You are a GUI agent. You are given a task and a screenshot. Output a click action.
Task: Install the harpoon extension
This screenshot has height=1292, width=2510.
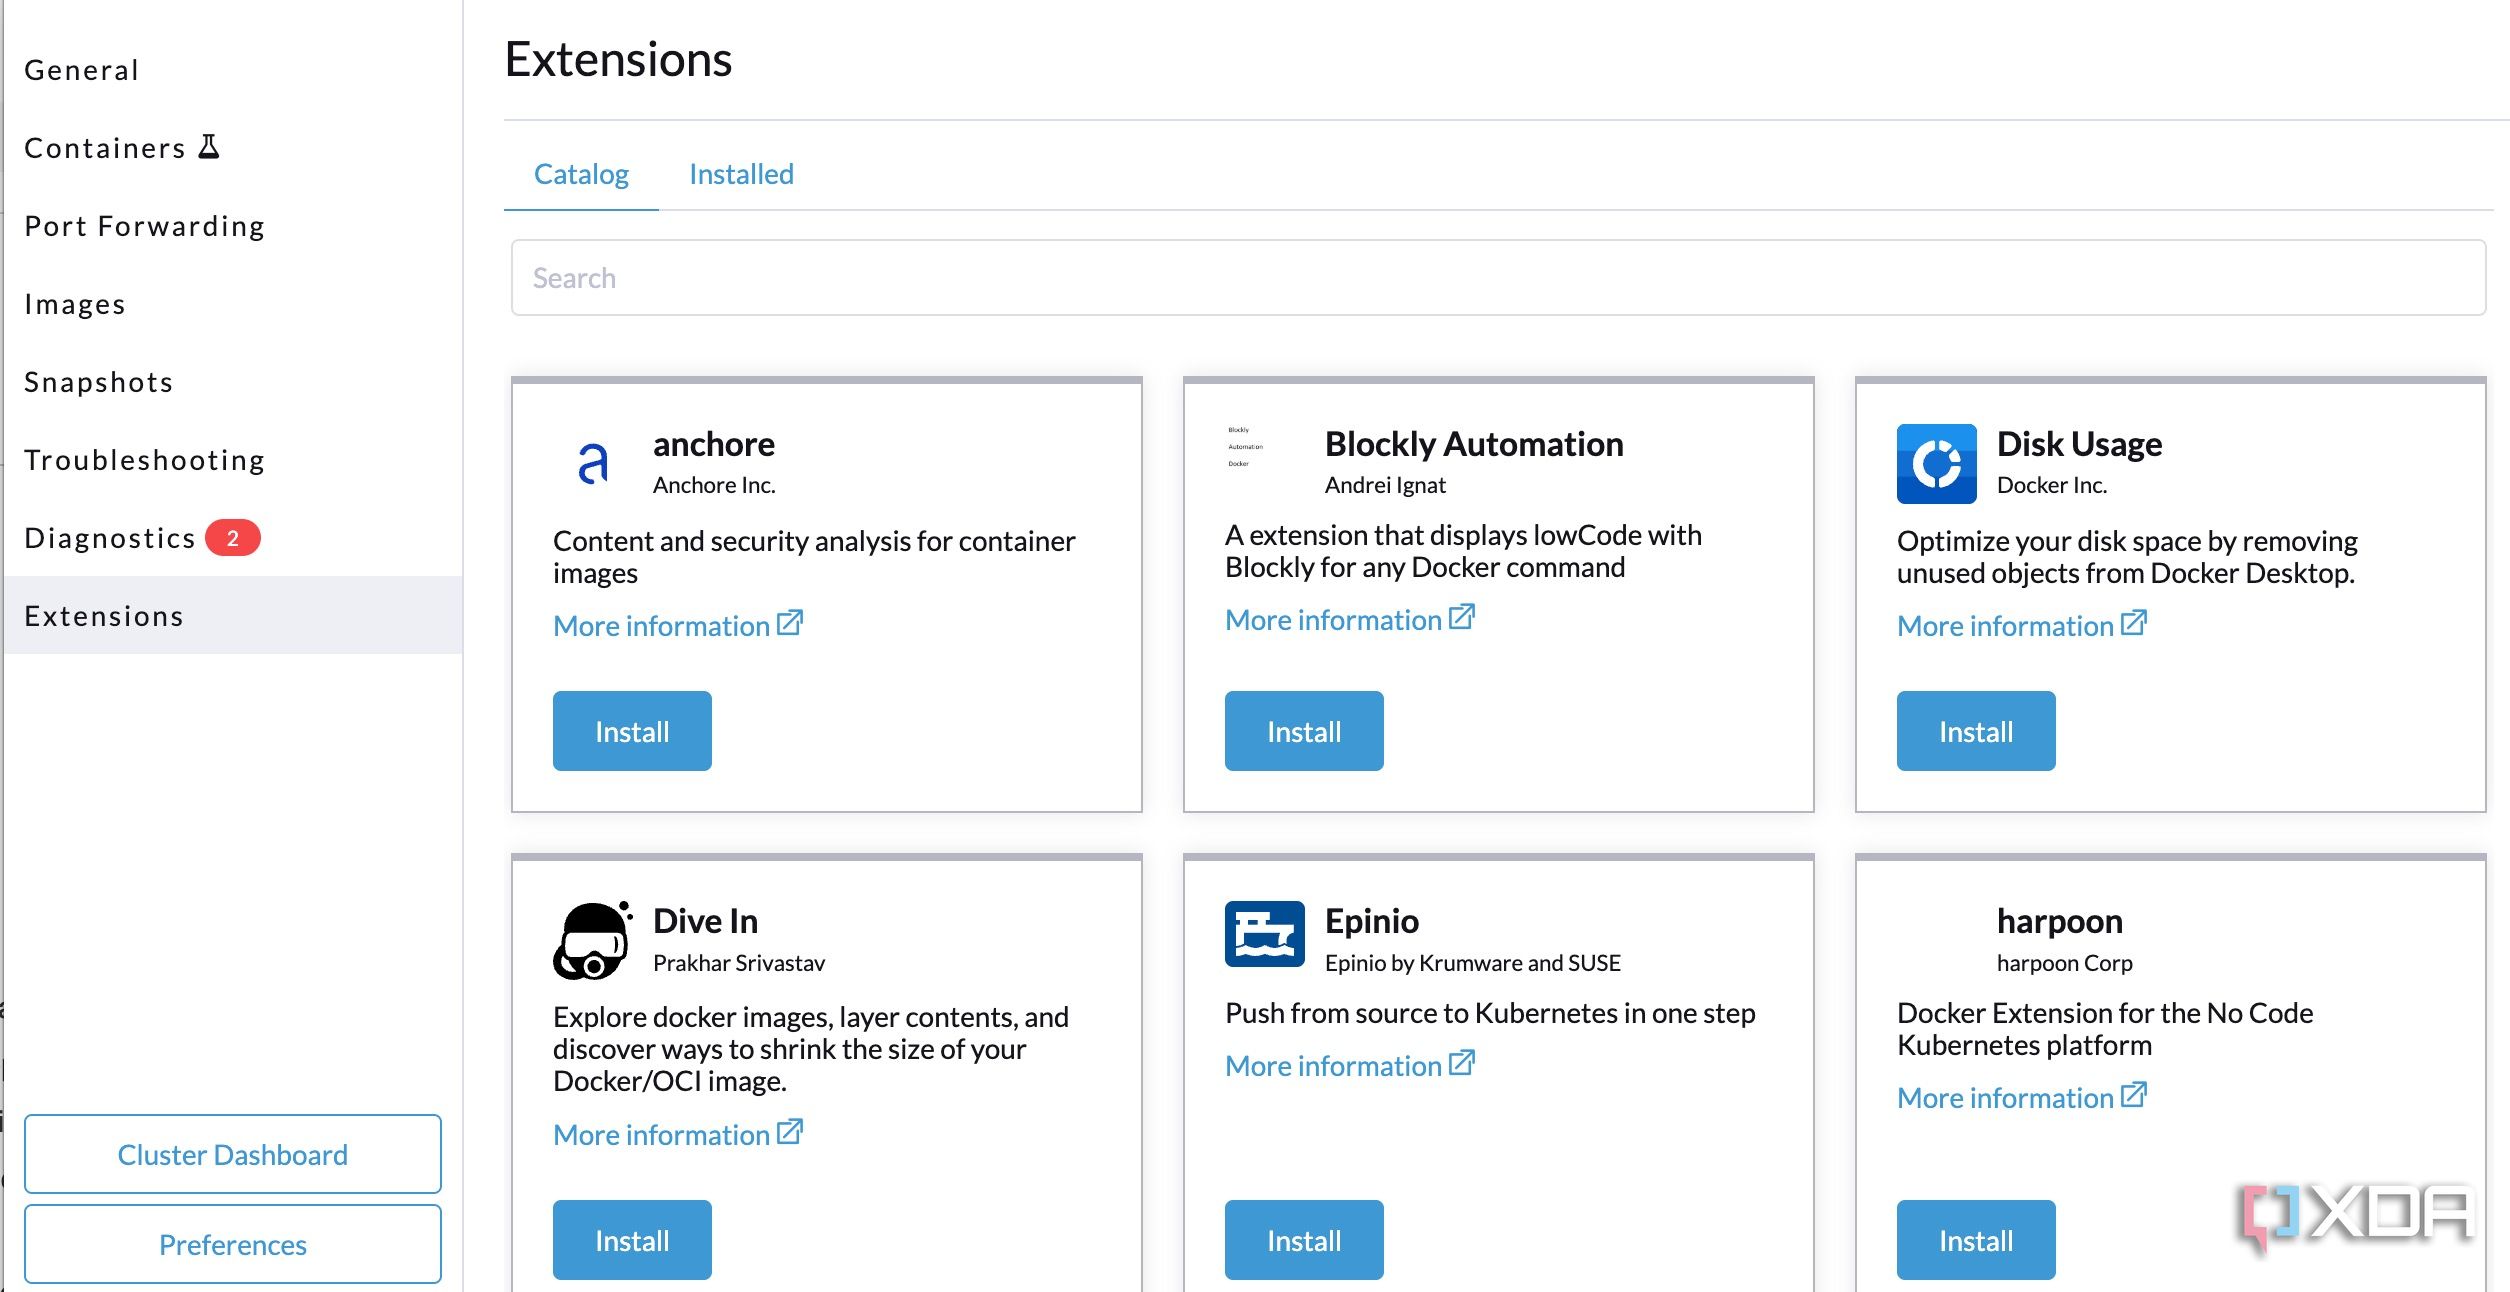pyautogui.click(x=1976, y=1240)
